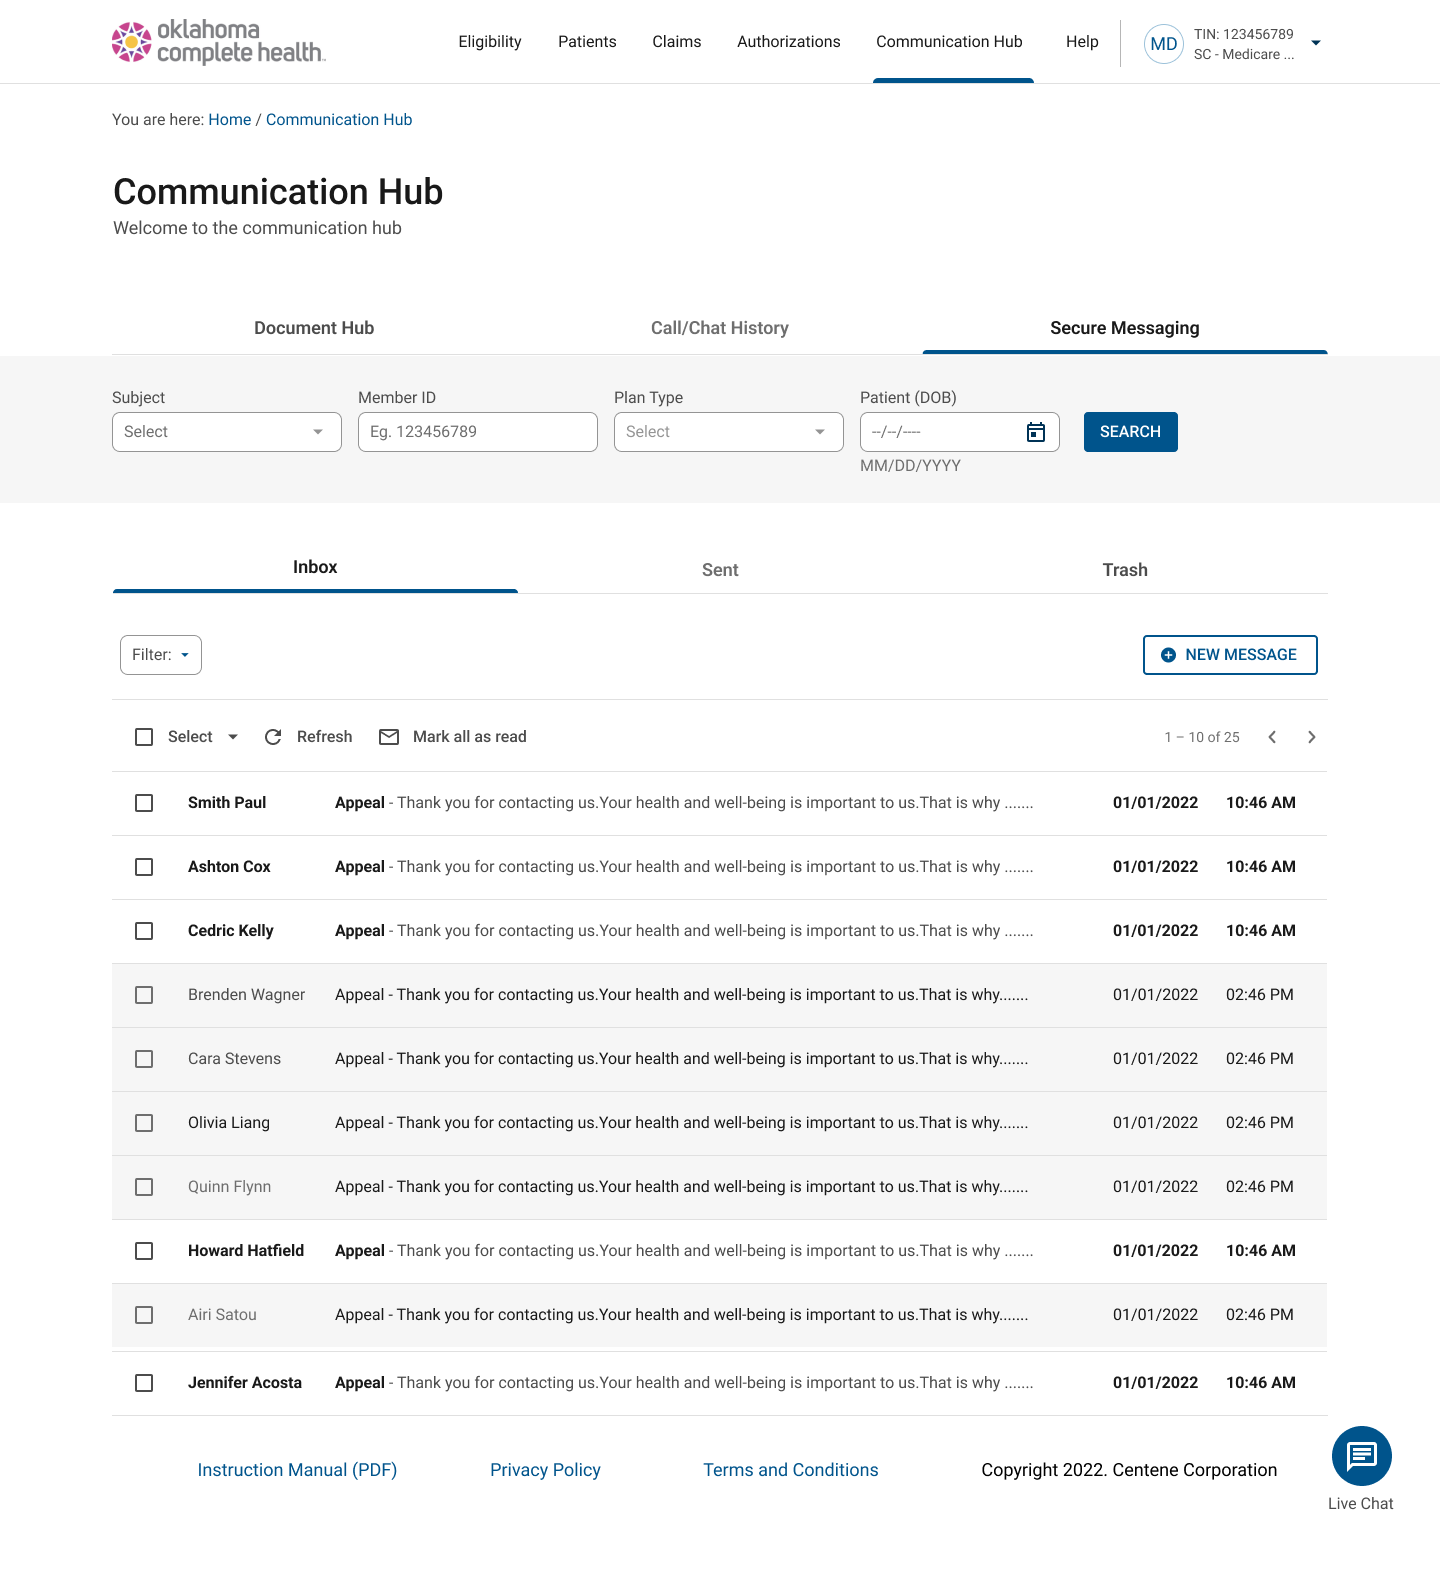Open the Plan Type dropdown
Image resolution: width=1440 pixels, height=1584 pixels.
point(728,432)
